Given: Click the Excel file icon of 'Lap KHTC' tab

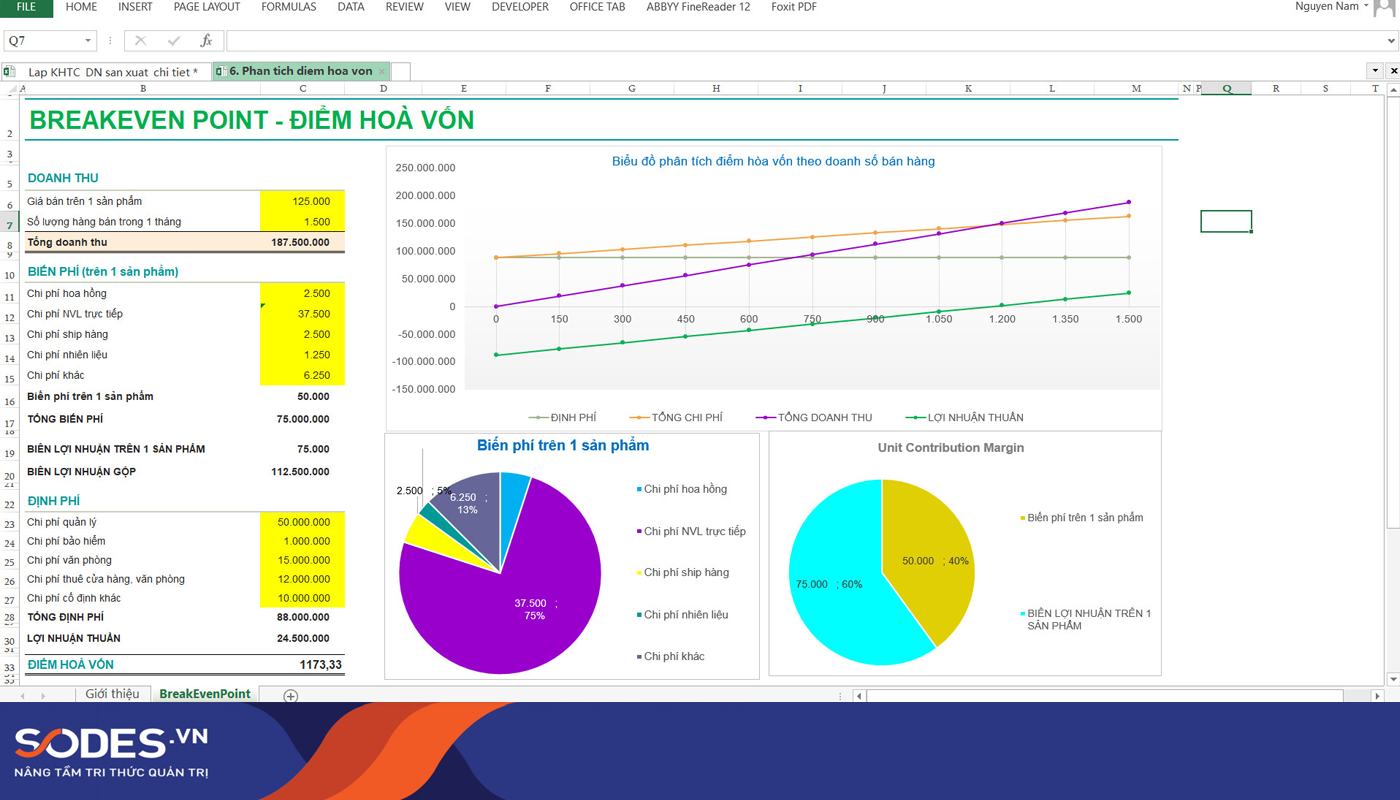Looking at the screenshot, I should click(x=10, y=72).
